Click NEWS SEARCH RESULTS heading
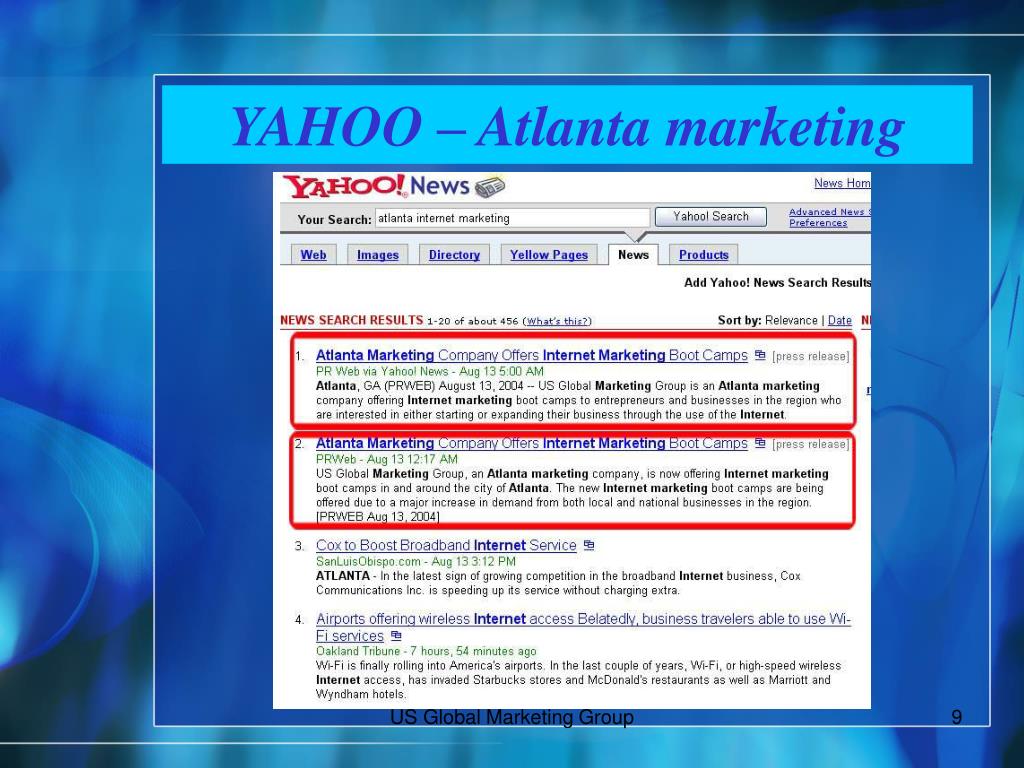This screenshot has width=1024, height=768. pos(351,320)
